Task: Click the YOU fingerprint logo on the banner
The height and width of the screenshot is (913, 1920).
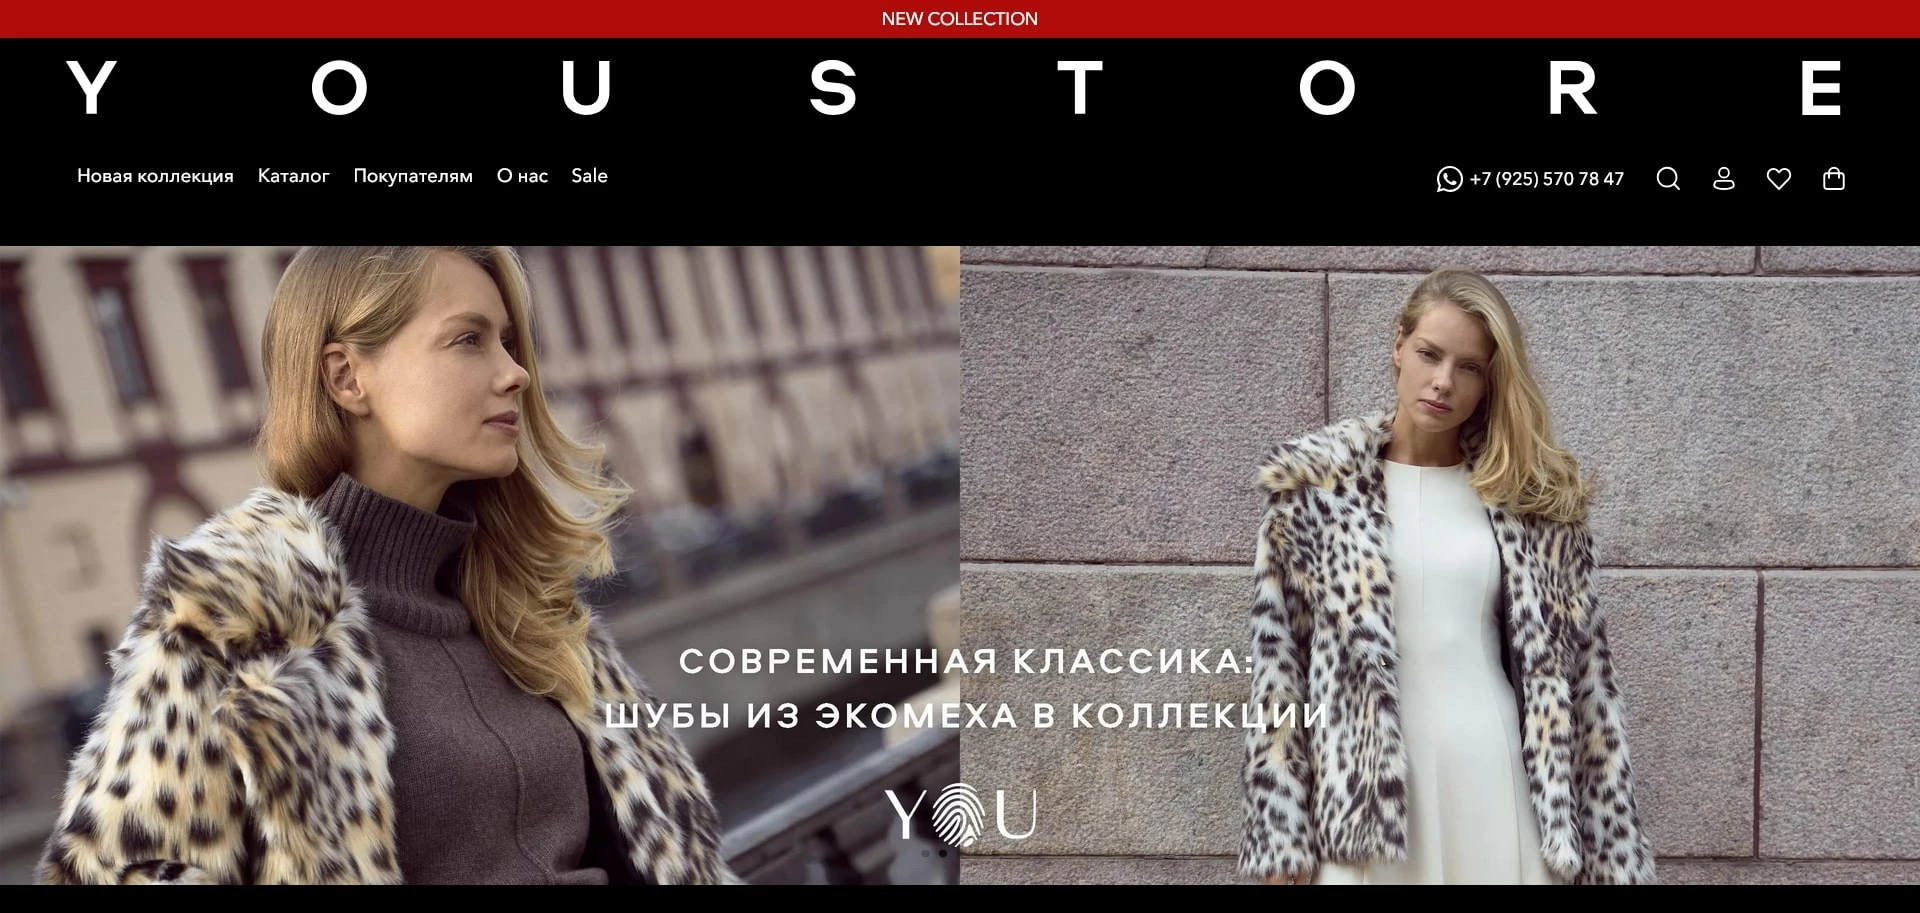Action: tap(961, 813)
